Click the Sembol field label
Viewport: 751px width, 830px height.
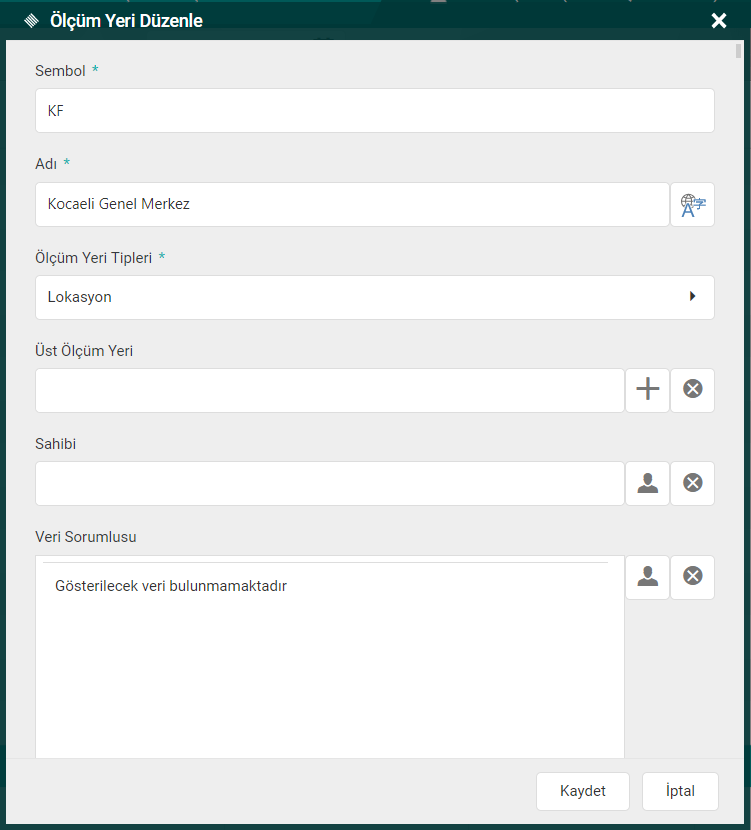pyautogui.click(x=61, y=71)
